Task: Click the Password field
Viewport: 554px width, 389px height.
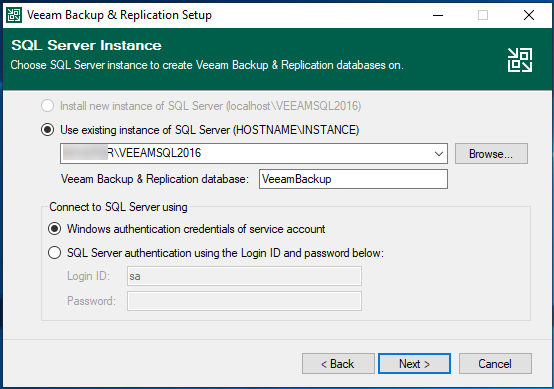Action: (x=244, y=301)
